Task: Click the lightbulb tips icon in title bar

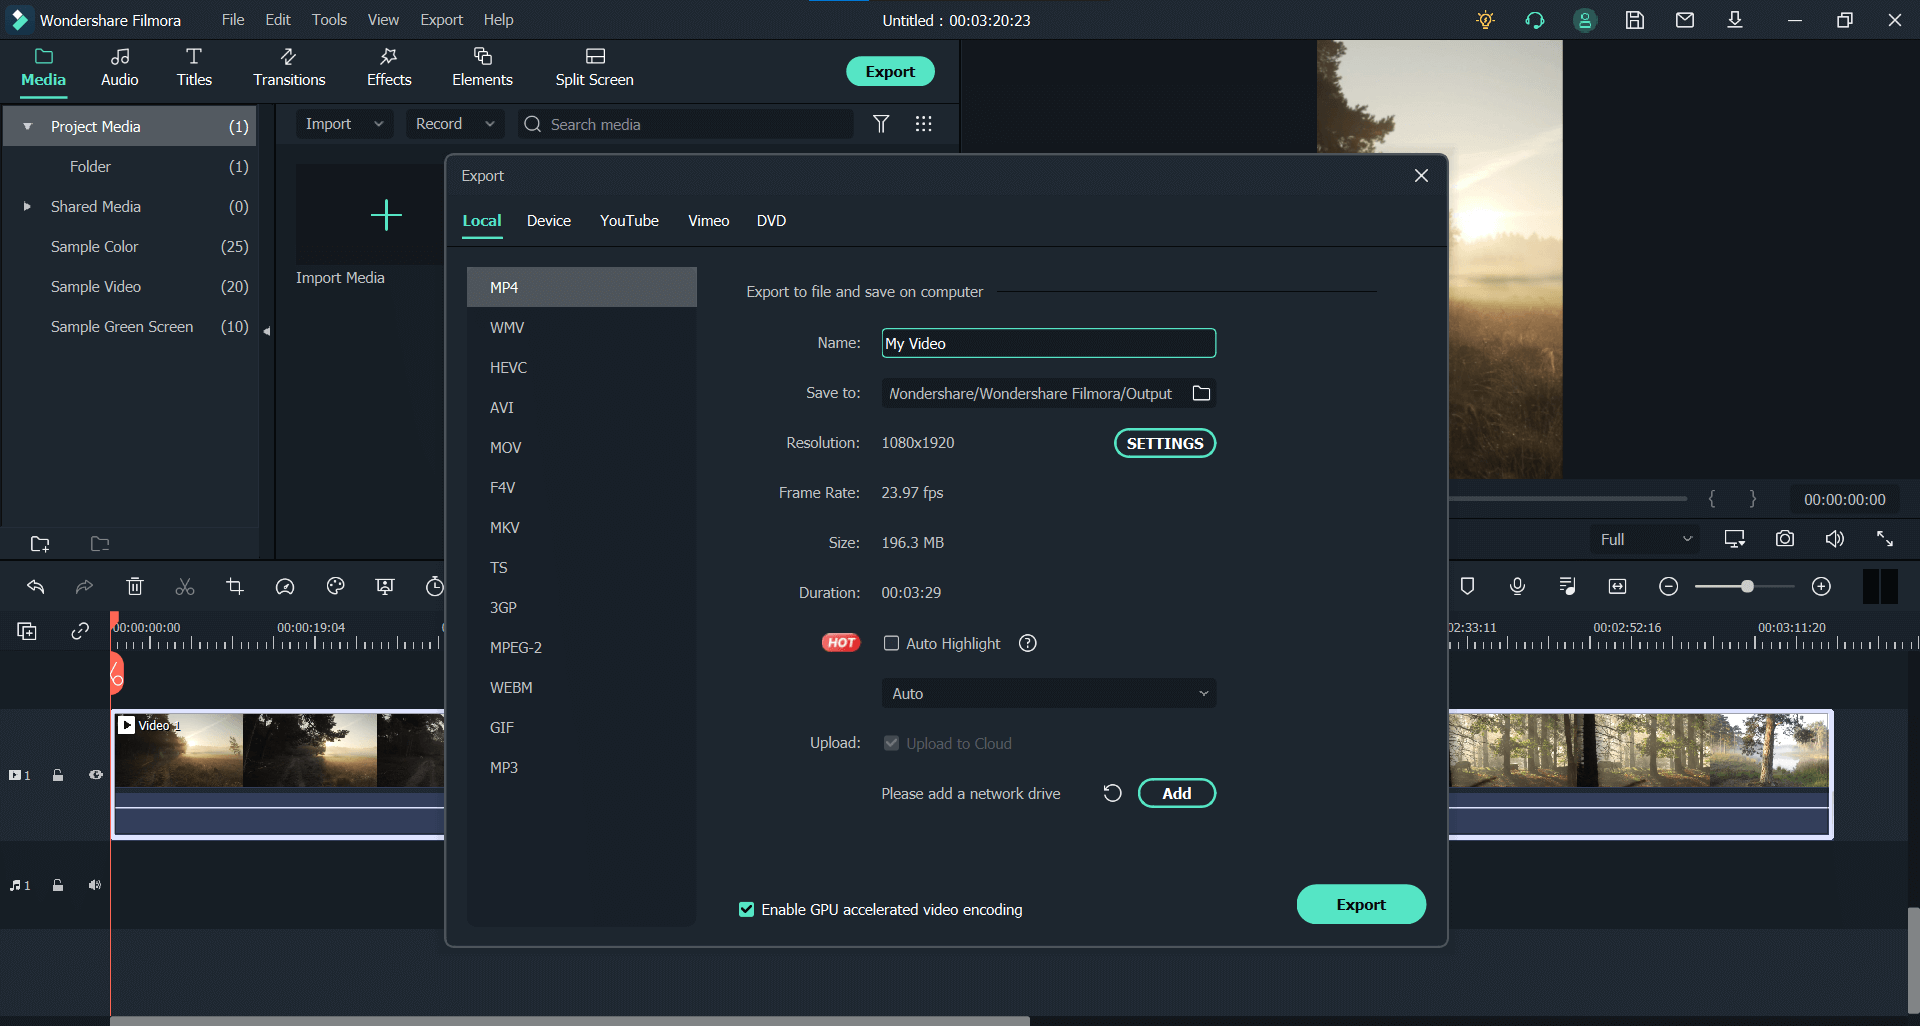Action: click(1485, 20)
